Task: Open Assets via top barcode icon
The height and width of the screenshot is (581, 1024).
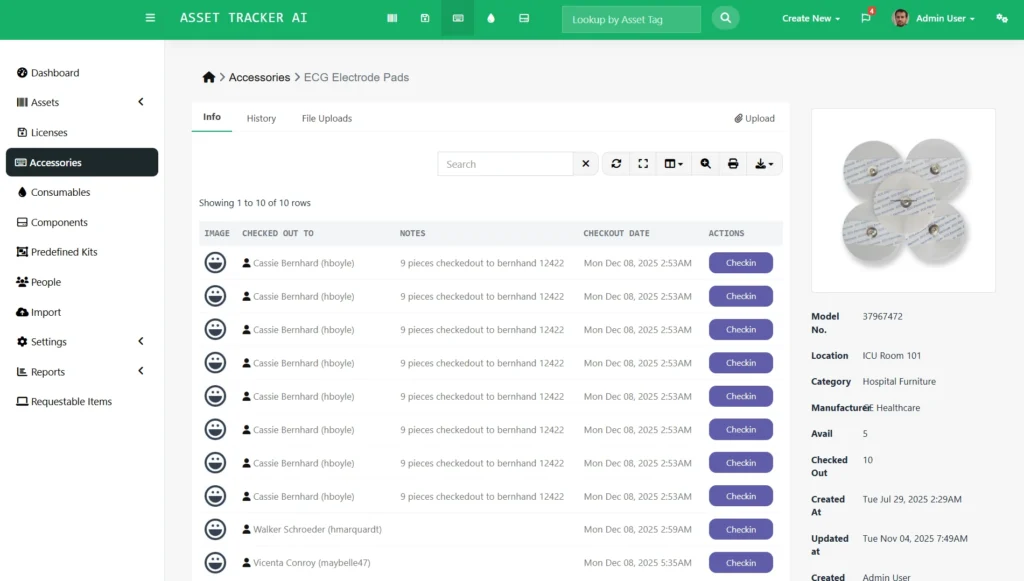Action: [x=392, y=18]
